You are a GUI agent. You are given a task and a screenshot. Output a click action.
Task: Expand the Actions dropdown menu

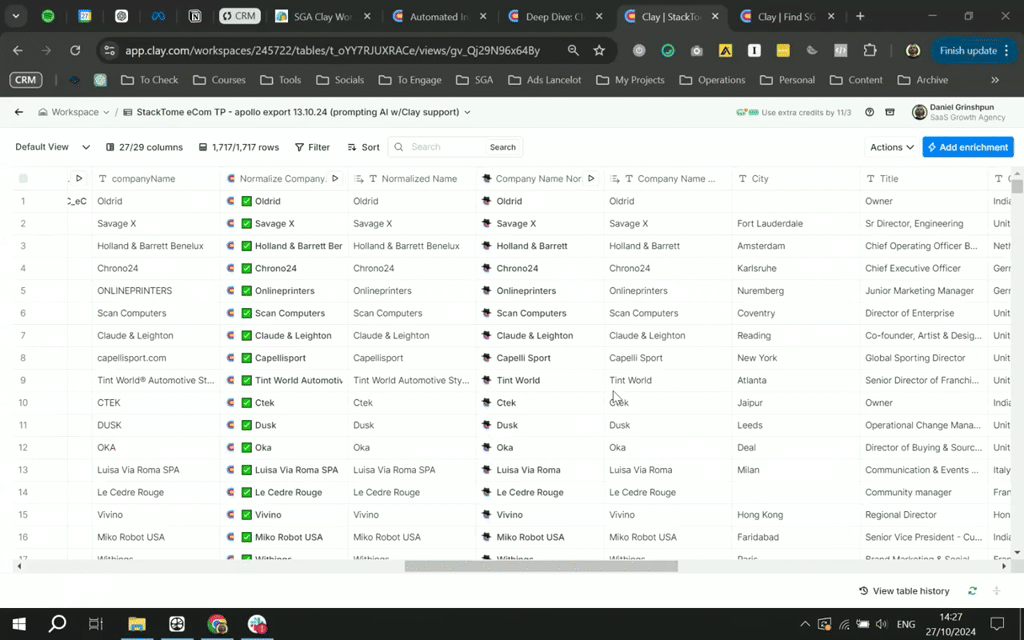891,147
